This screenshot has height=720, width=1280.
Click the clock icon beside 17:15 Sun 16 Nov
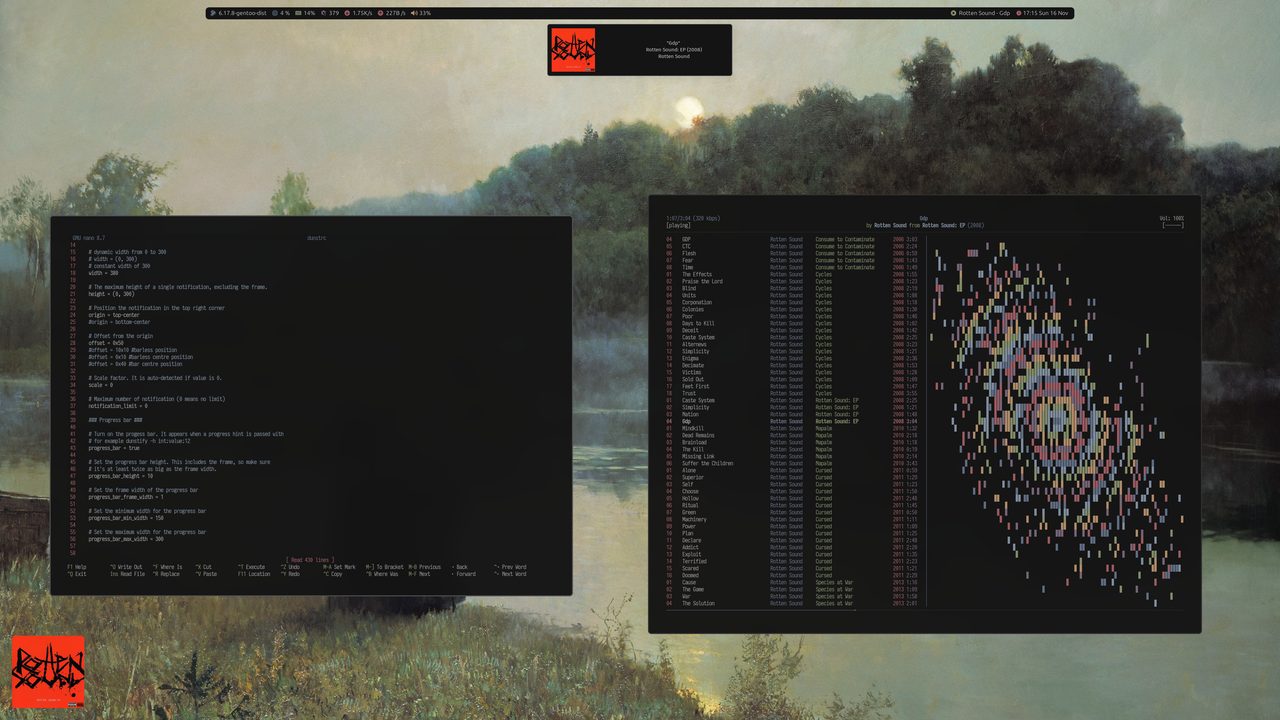(x=1019, y=13)
